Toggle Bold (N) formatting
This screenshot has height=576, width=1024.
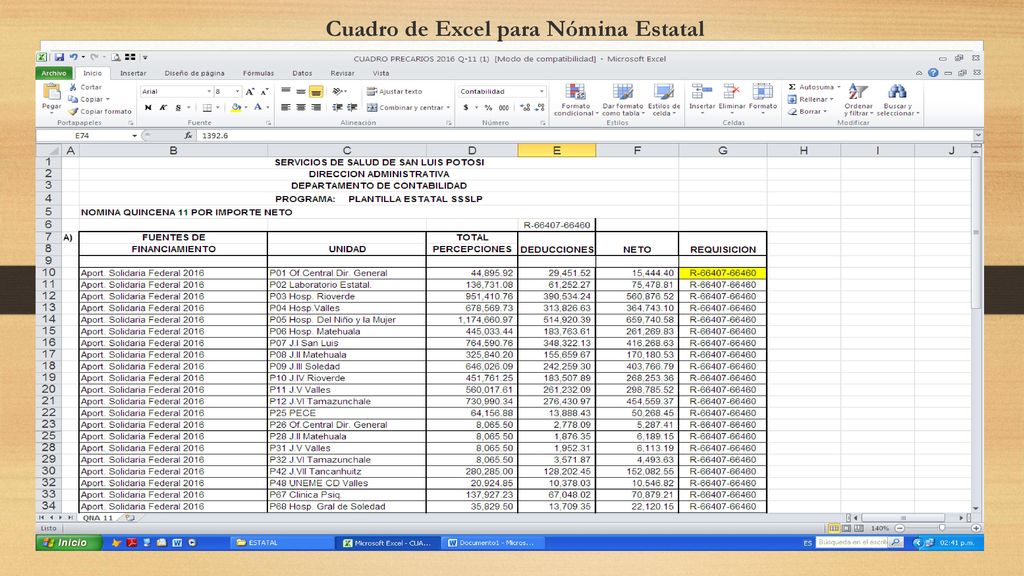[x=148, y=108]
